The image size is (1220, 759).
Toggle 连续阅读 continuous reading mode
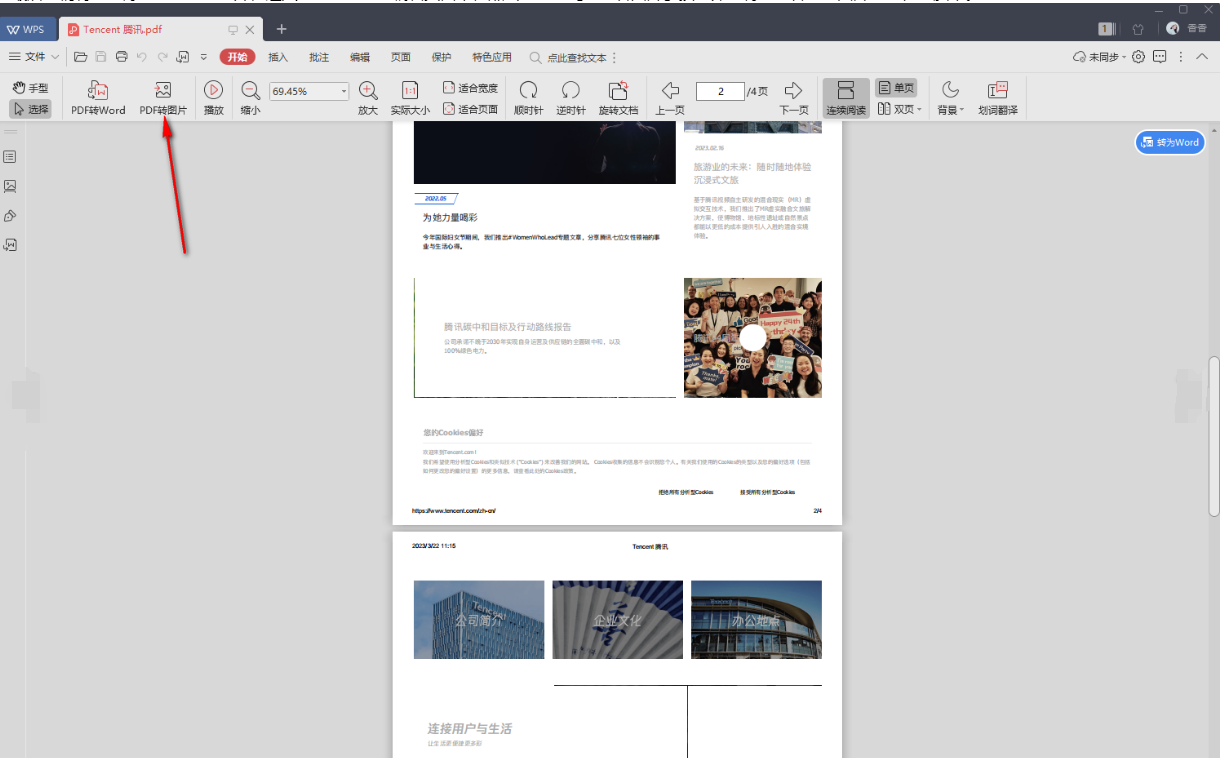click(x=845, y=97)
